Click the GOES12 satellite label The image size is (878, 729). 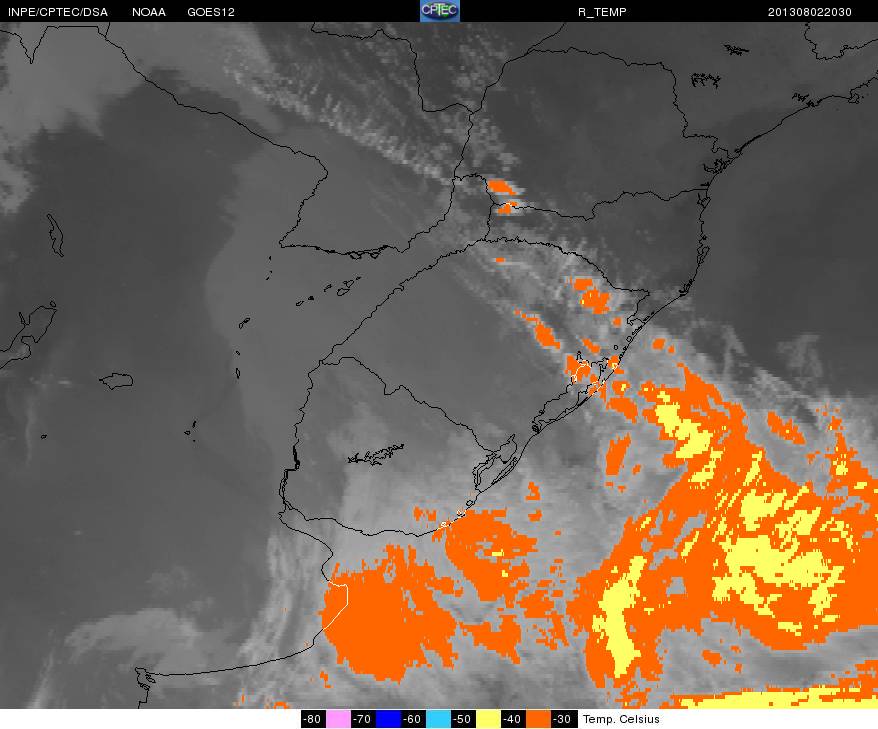pos(211,12)
